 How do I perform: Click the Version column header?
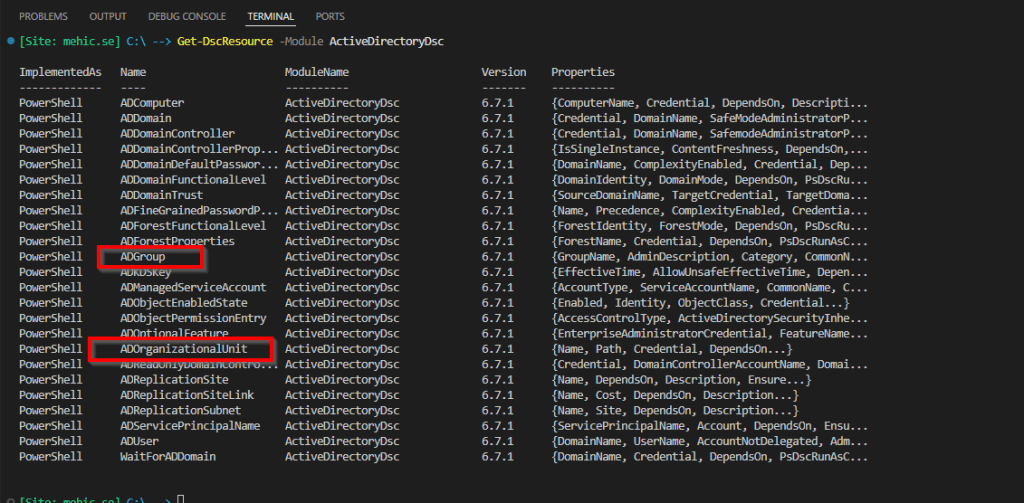click(503, 73)
